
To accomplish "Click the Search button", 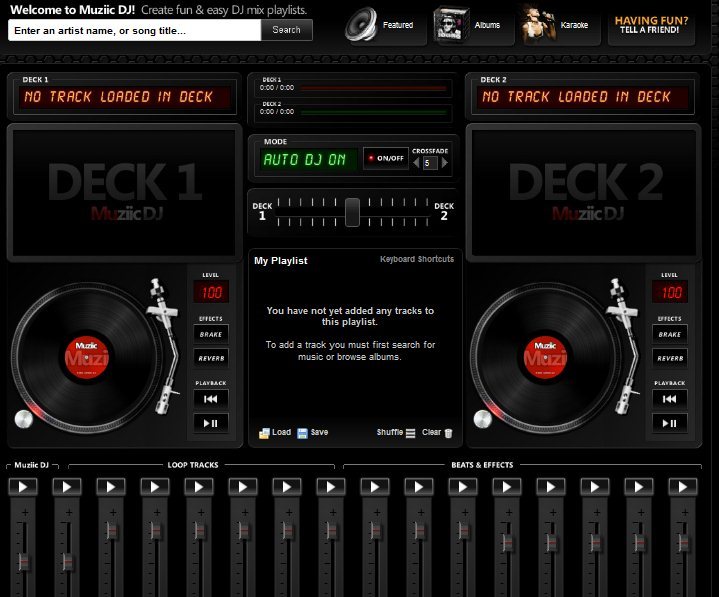I will (286, 30).
